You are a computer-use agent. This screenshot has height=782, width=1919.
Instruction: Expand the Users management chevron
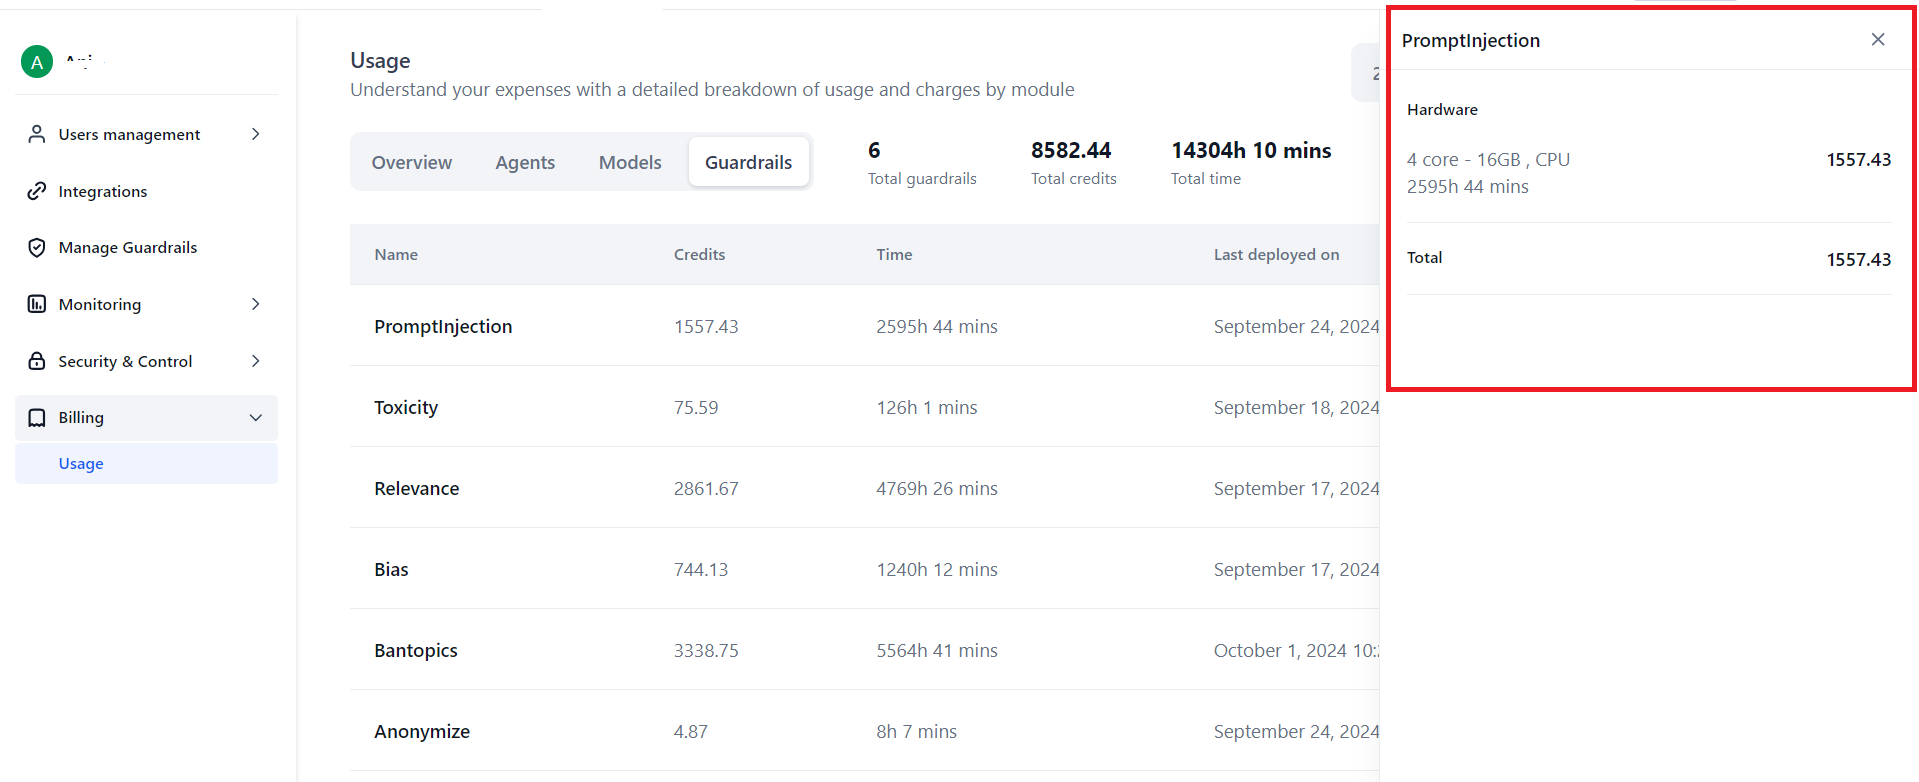click(256, 134)
